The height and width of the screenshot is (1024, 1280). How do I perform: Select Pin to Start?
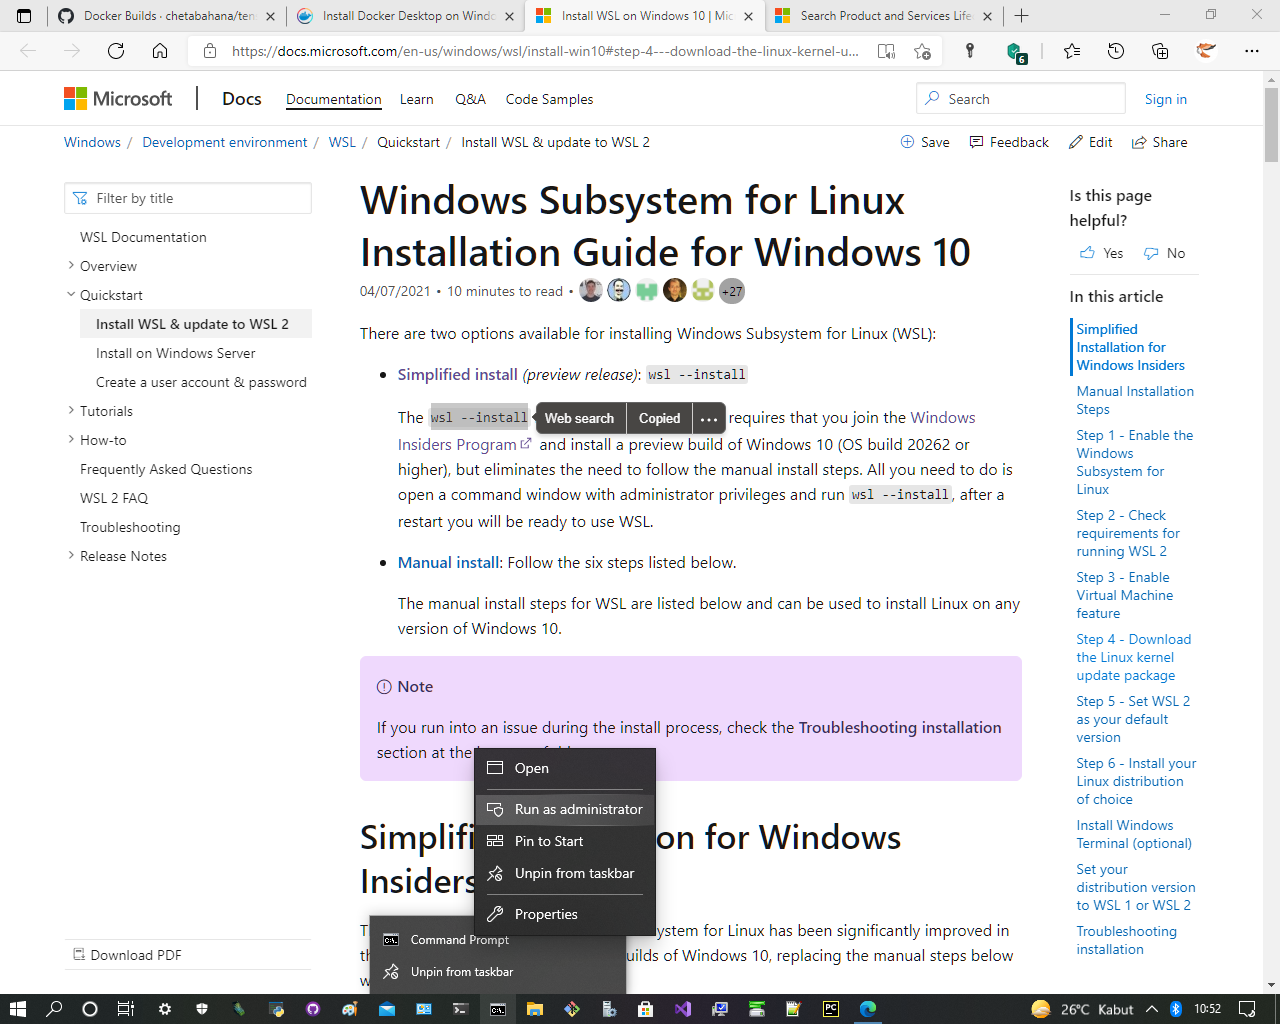[565, 841]
